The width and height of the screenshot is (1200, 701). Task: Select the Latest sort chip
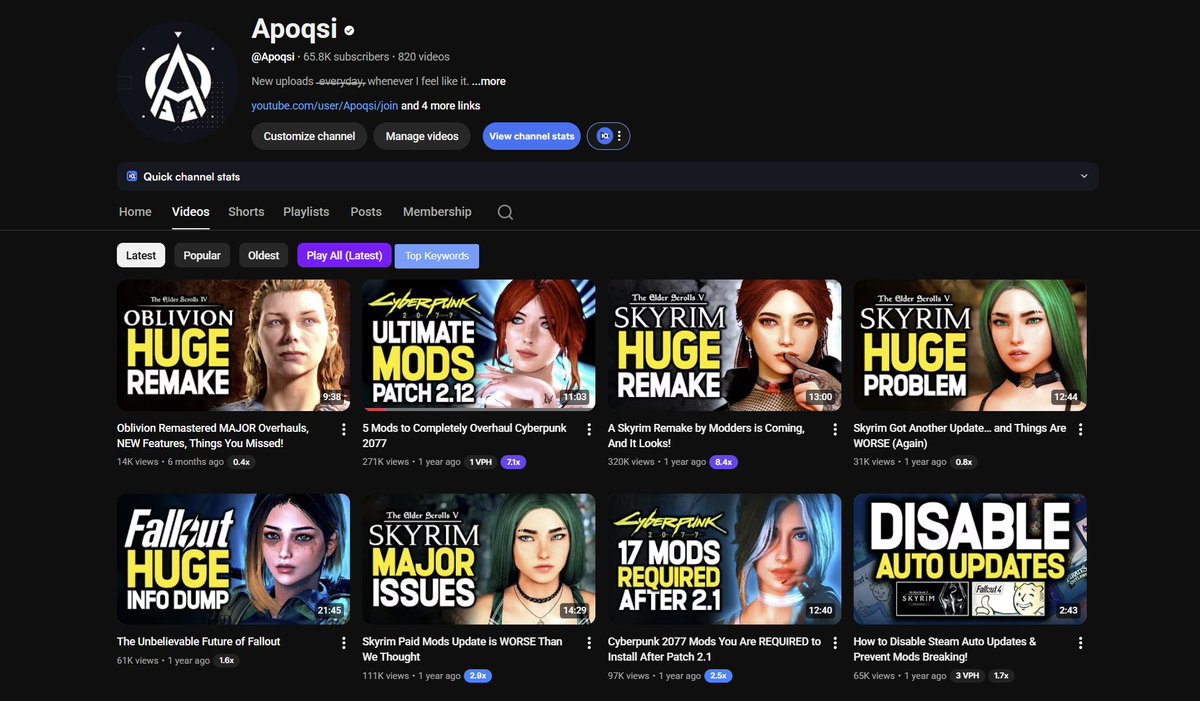coord(141,255)
